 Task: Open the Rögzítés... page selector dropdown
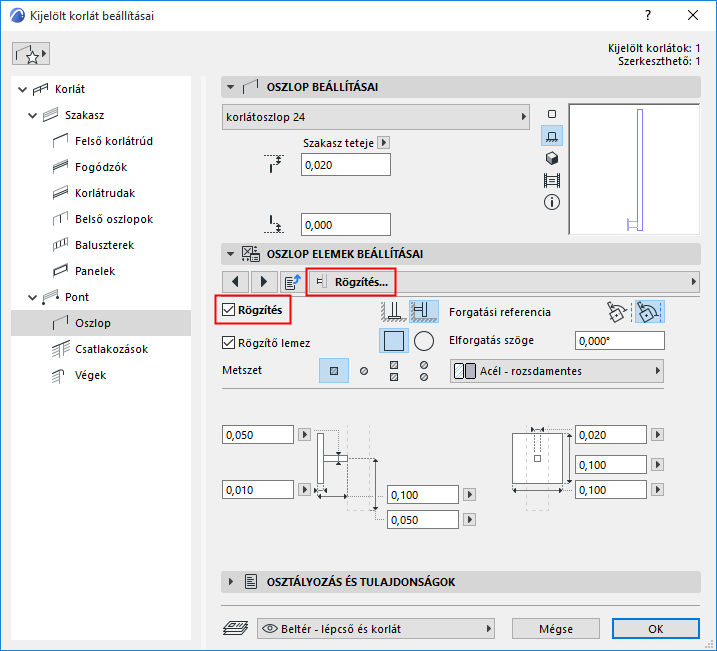[x=504, y=282]
